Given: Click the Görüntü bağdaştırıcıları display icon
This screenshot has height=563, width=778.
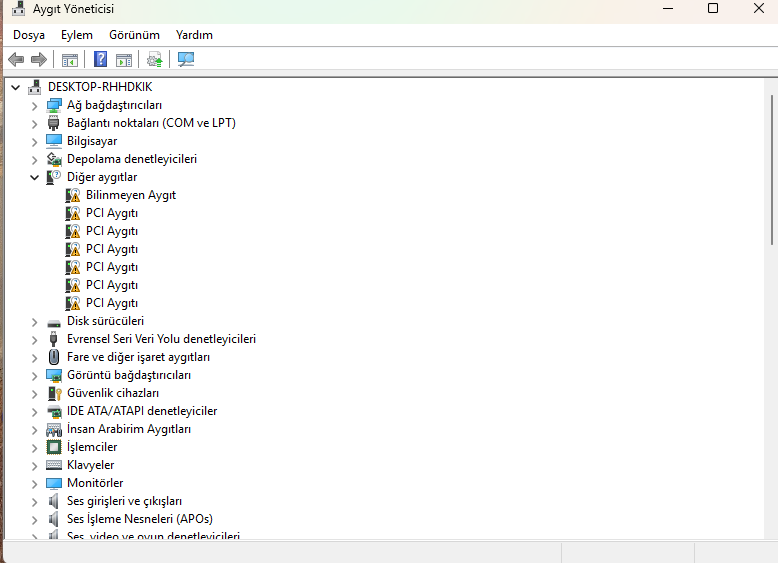Looking at the screenshot, I should click(54, 375).
